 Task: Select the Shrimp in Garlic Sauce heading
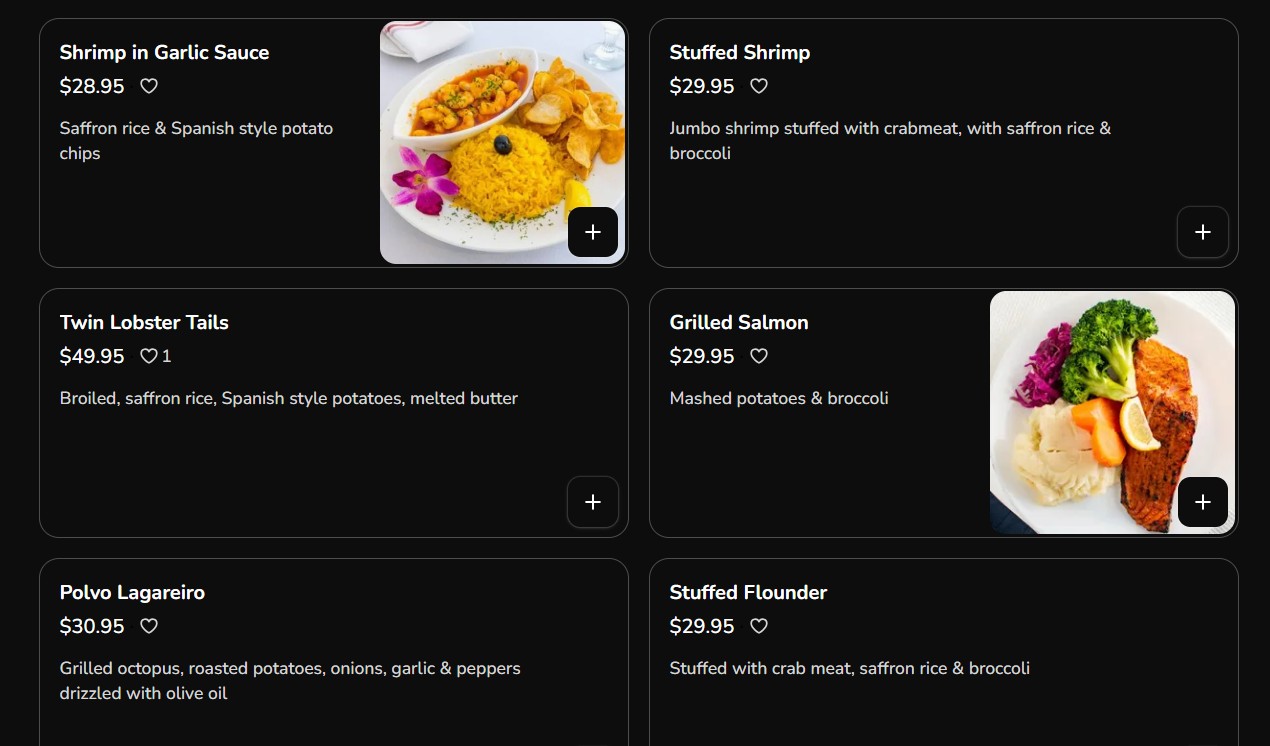click(x=164, y=52)
